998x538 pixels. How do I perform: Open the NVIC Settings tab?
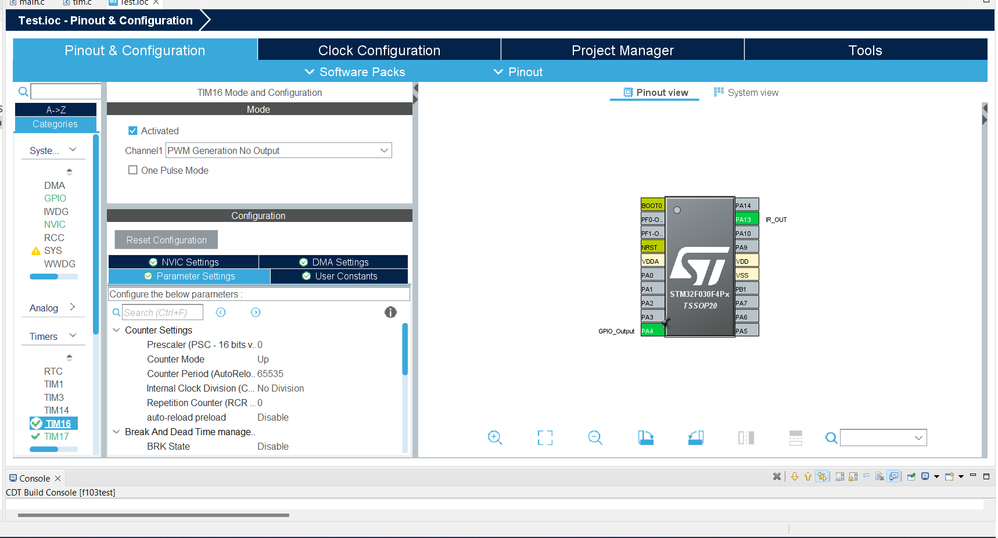click(x=183, y=262)
